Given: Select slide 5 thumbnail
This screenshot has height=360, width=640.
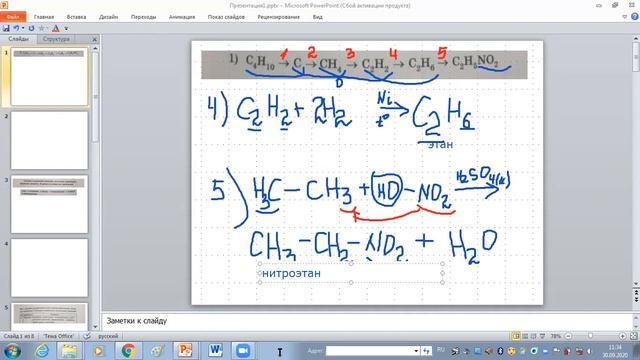Looking at the screenshot, I should click(49, 316).
